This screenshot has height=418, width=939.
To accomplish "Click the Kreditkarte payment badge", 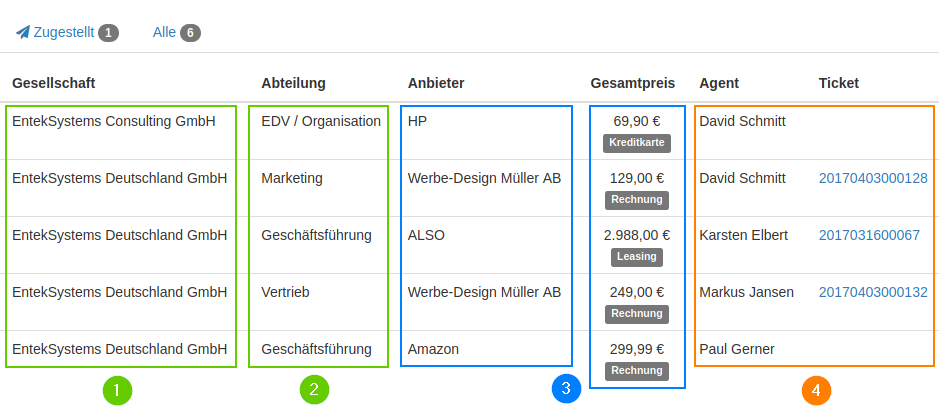I will (637, 142).
